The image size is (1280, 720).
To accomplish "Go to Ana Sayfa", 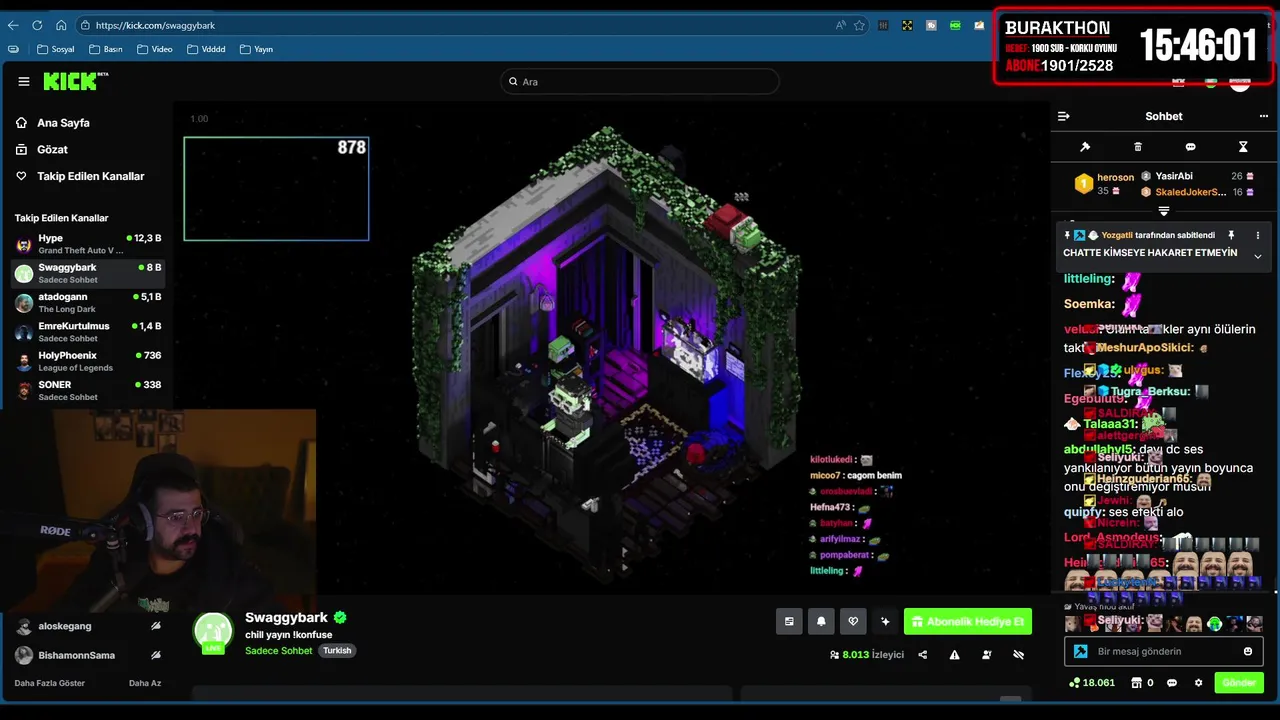I will 63,123.
